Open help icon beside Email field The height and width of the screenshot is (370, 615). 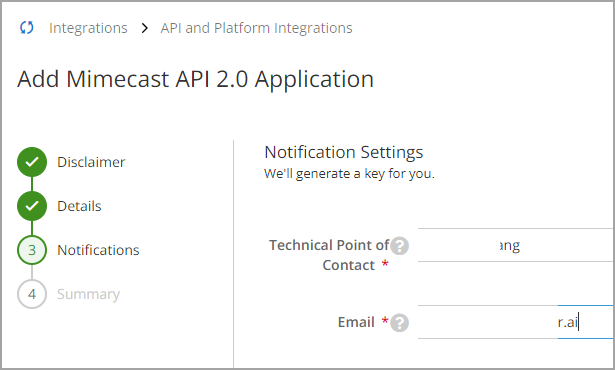(x=400, y=323)
